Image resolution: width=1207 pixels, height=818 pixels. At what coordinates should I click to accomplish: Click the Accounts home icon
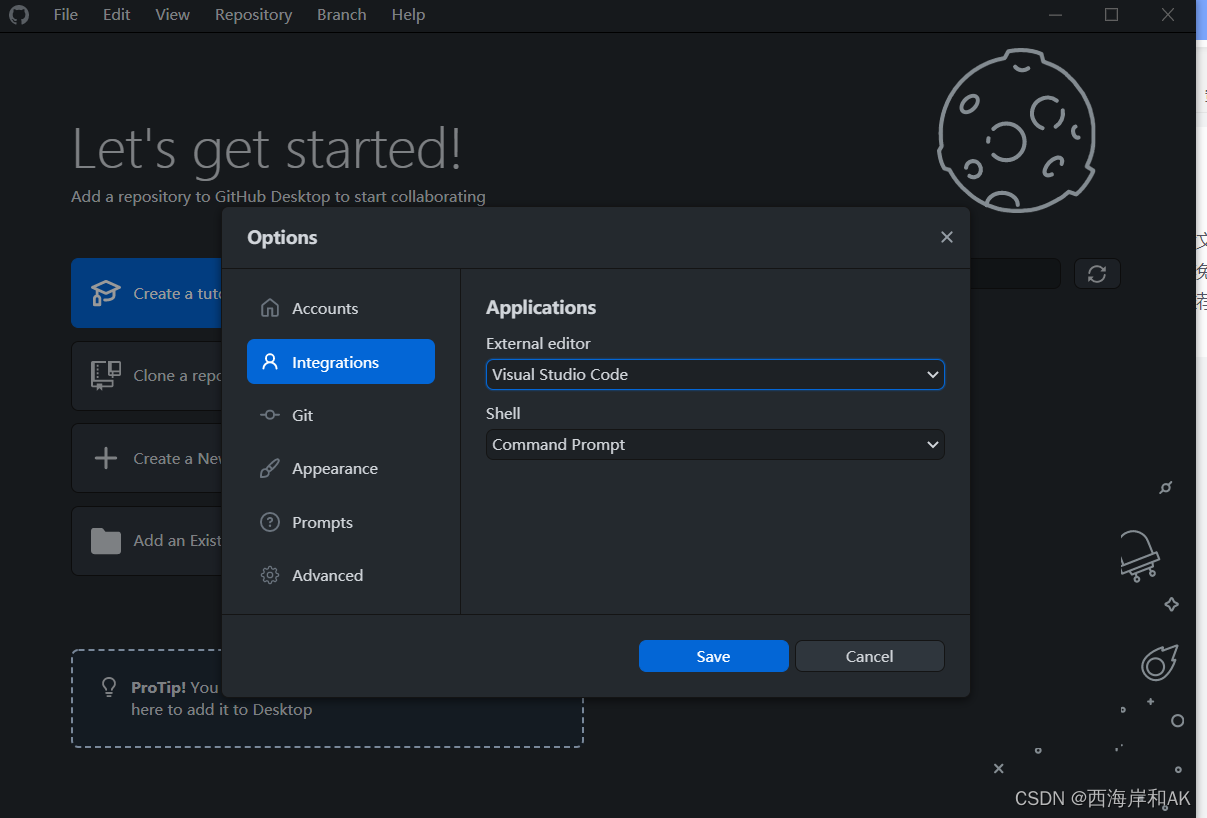(269, 308)
